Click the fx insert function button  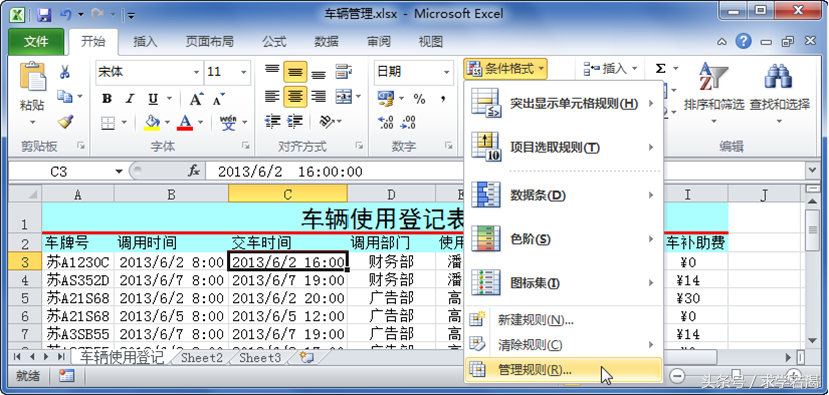pos(195,171)
